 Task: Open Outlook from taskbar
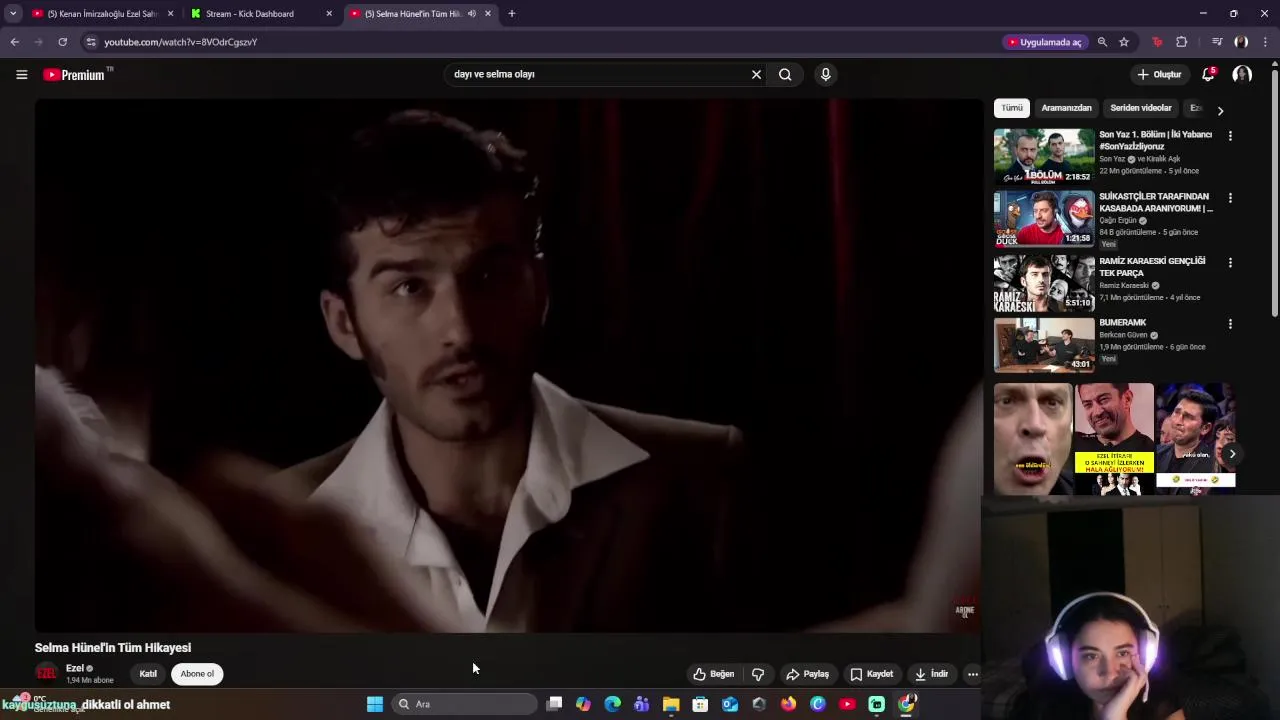pyautogui.click(x=730, y=704)
